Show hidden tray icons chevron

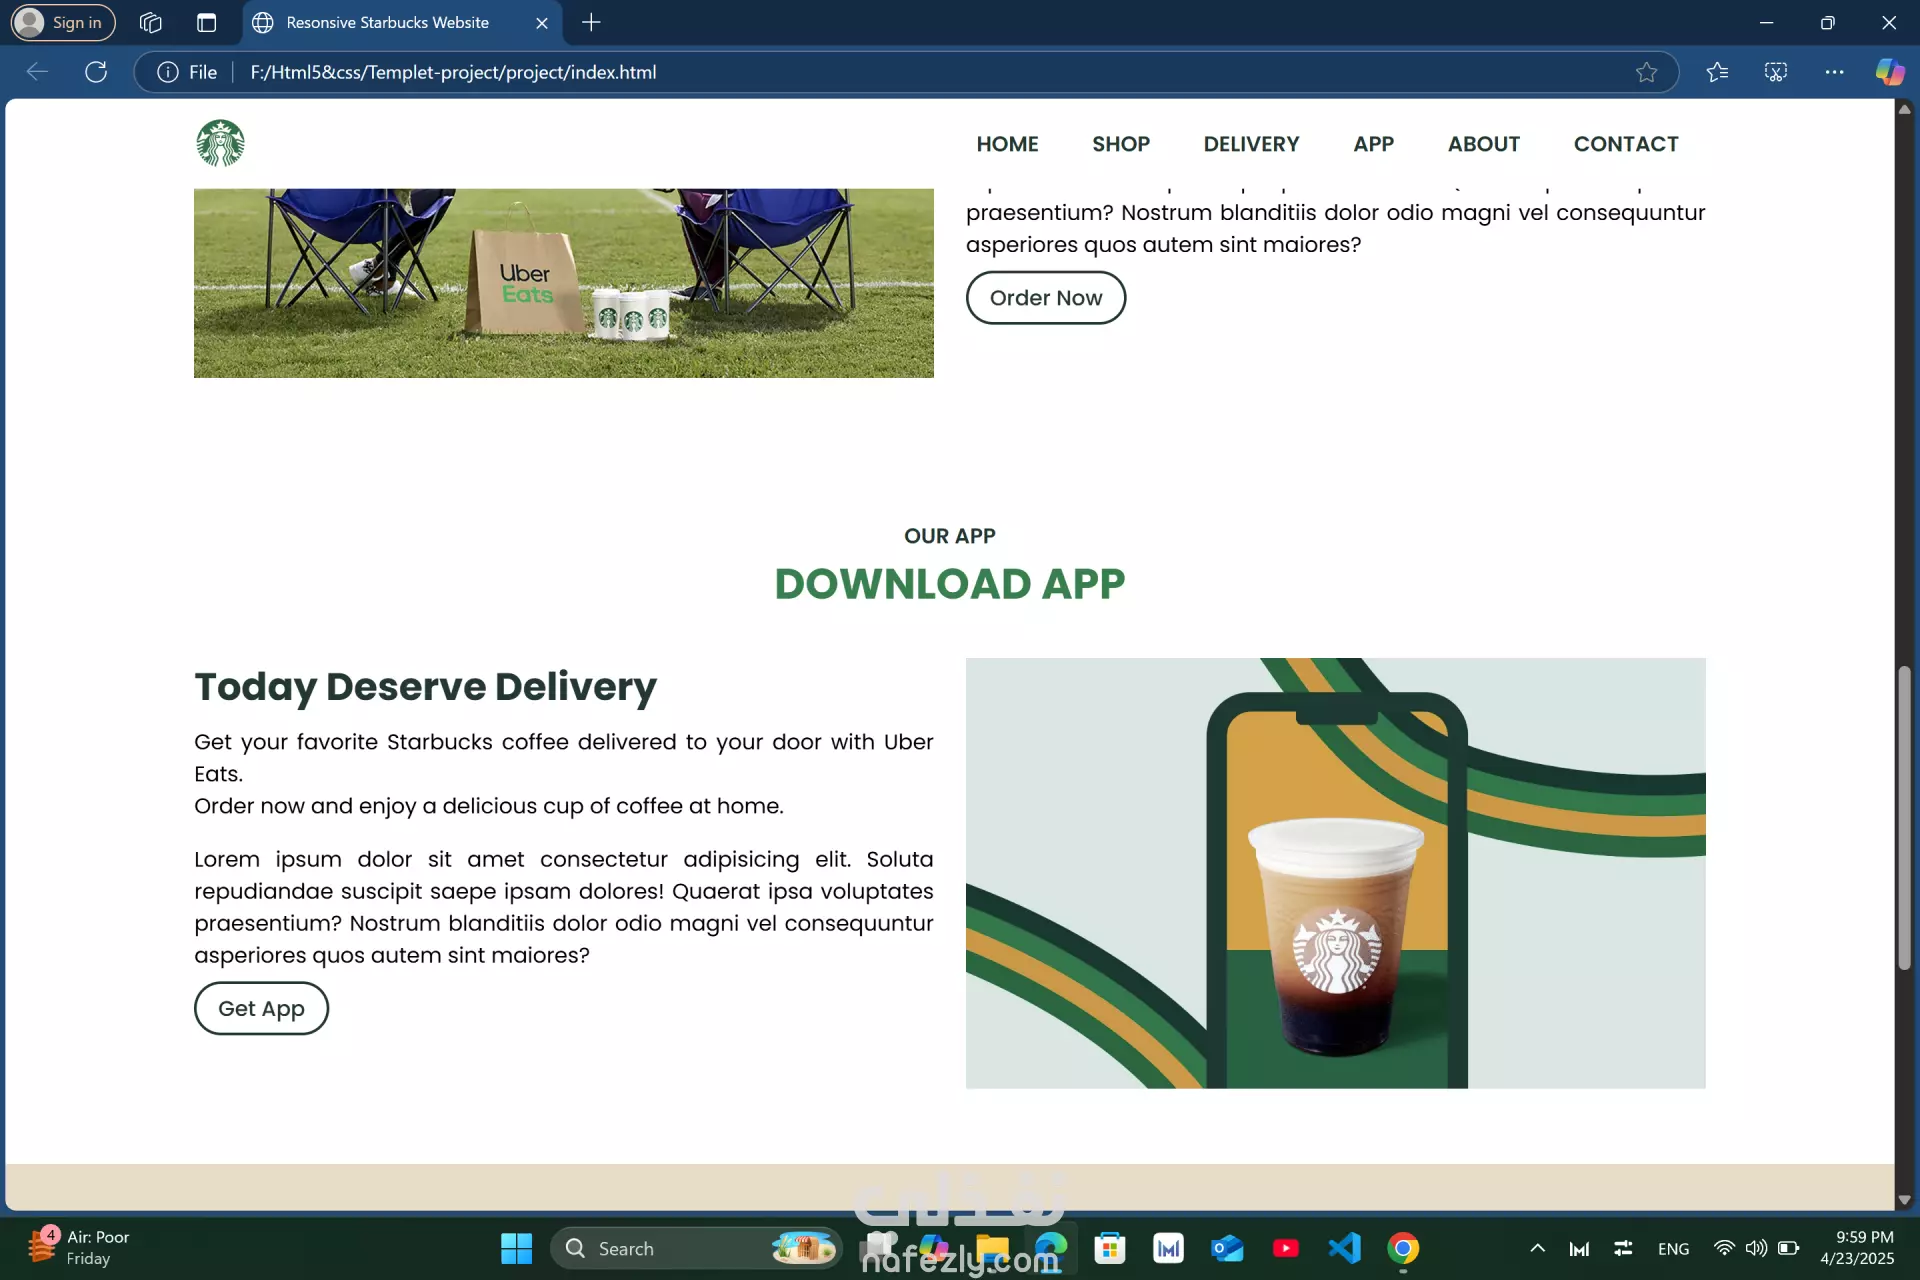[1538, 1248]
